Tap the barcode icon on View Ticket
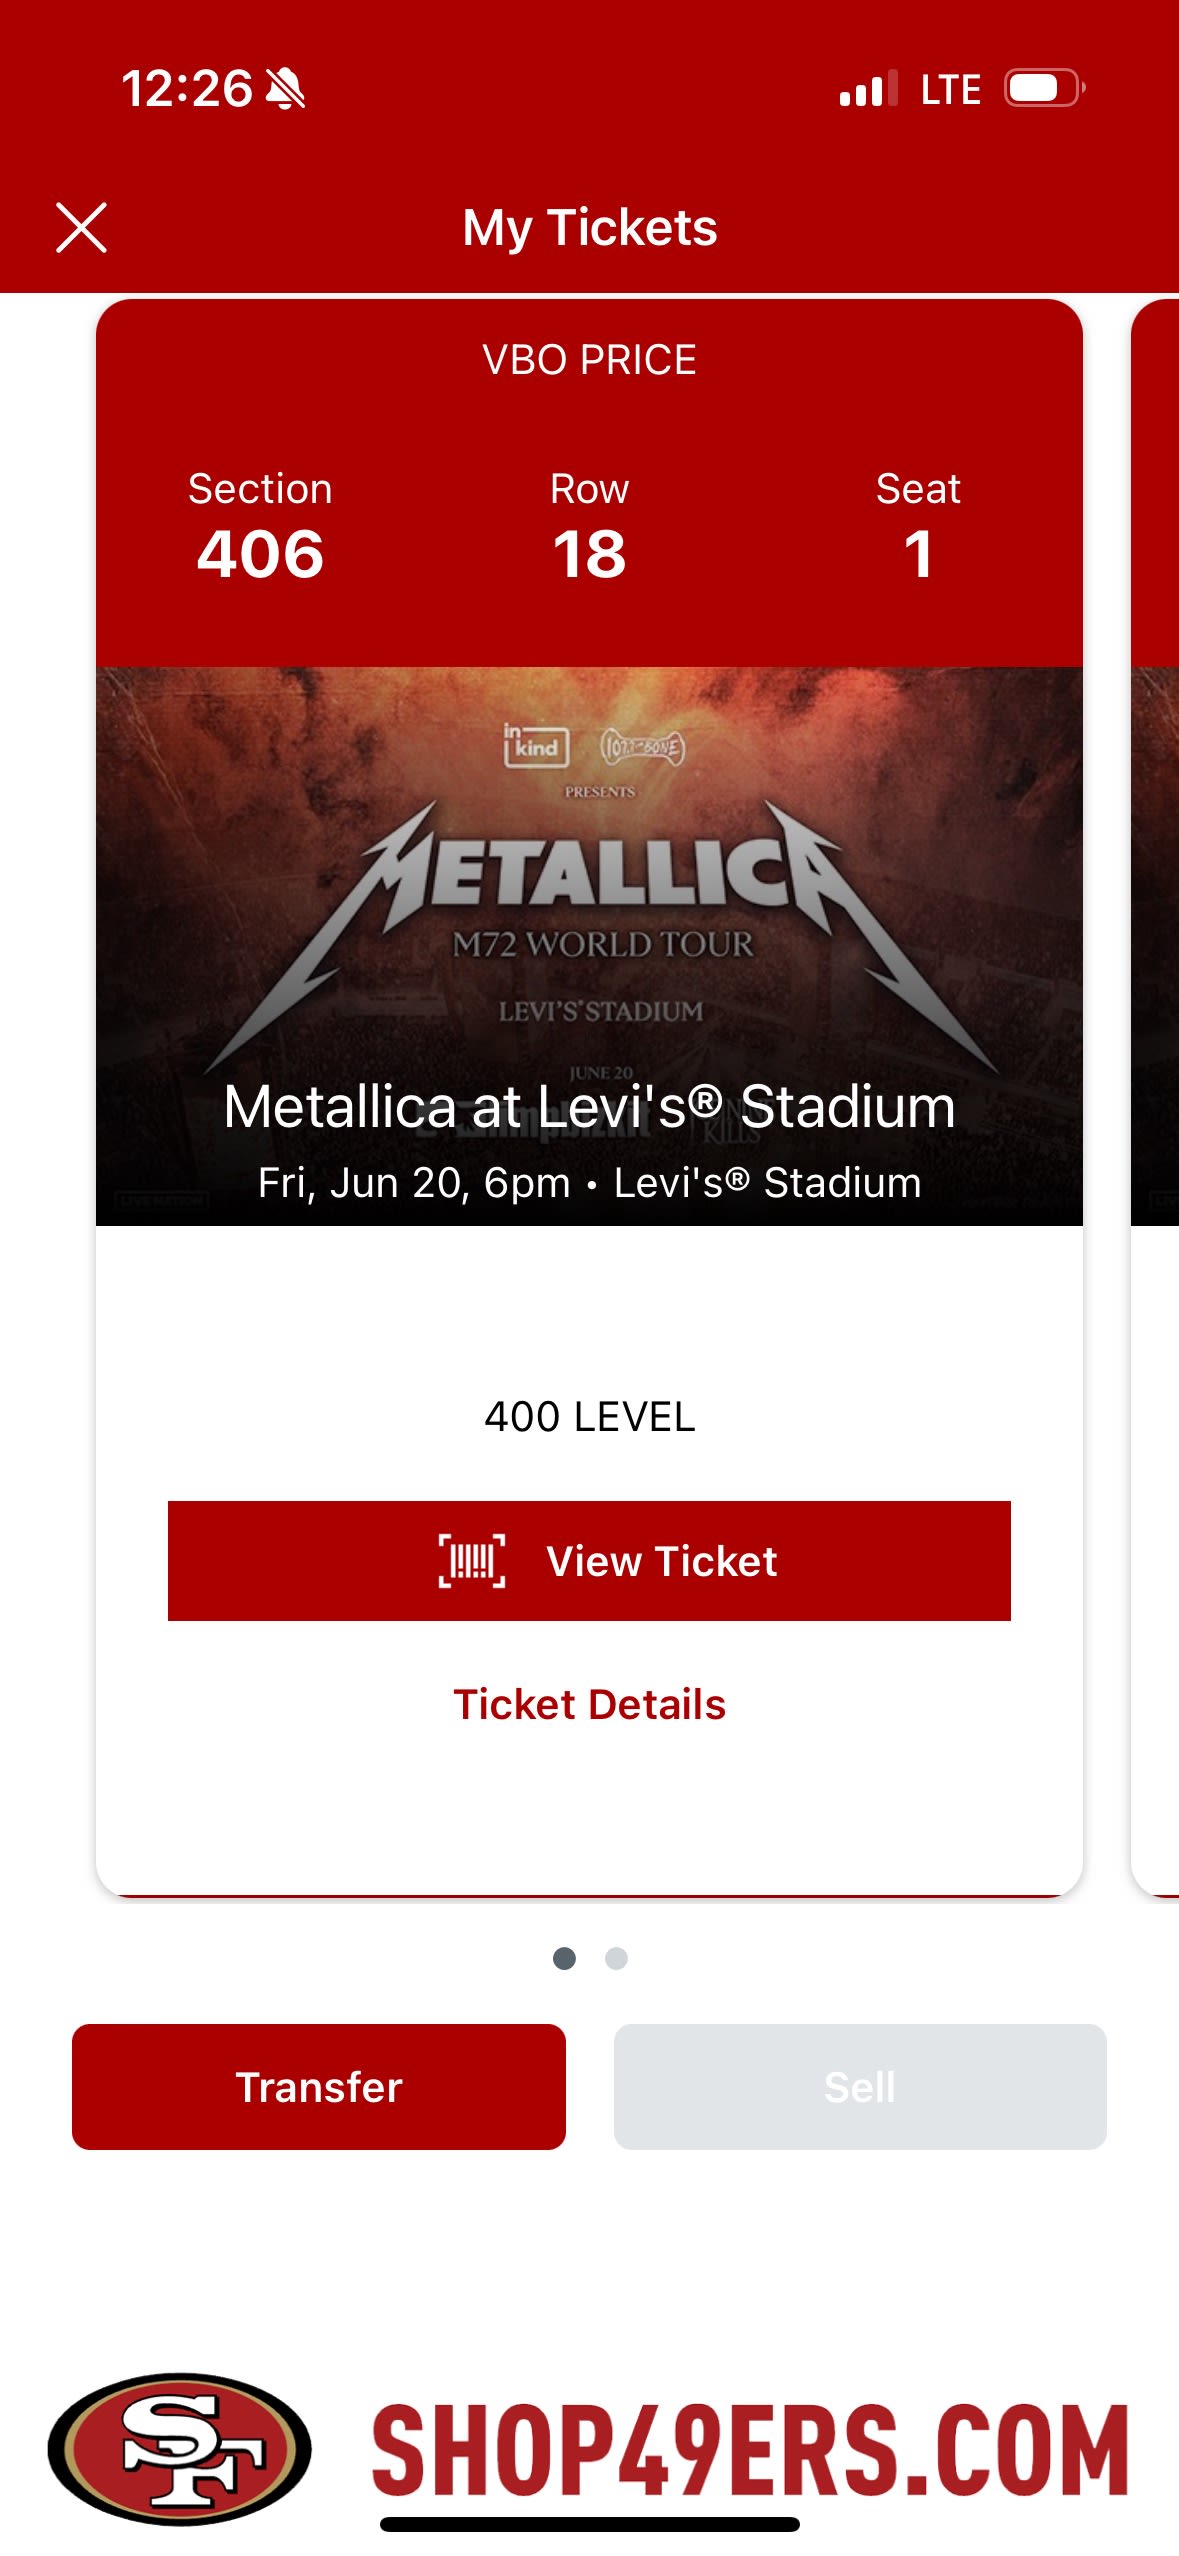This screenshot has height=2556, width=1179. [471, 1561]
